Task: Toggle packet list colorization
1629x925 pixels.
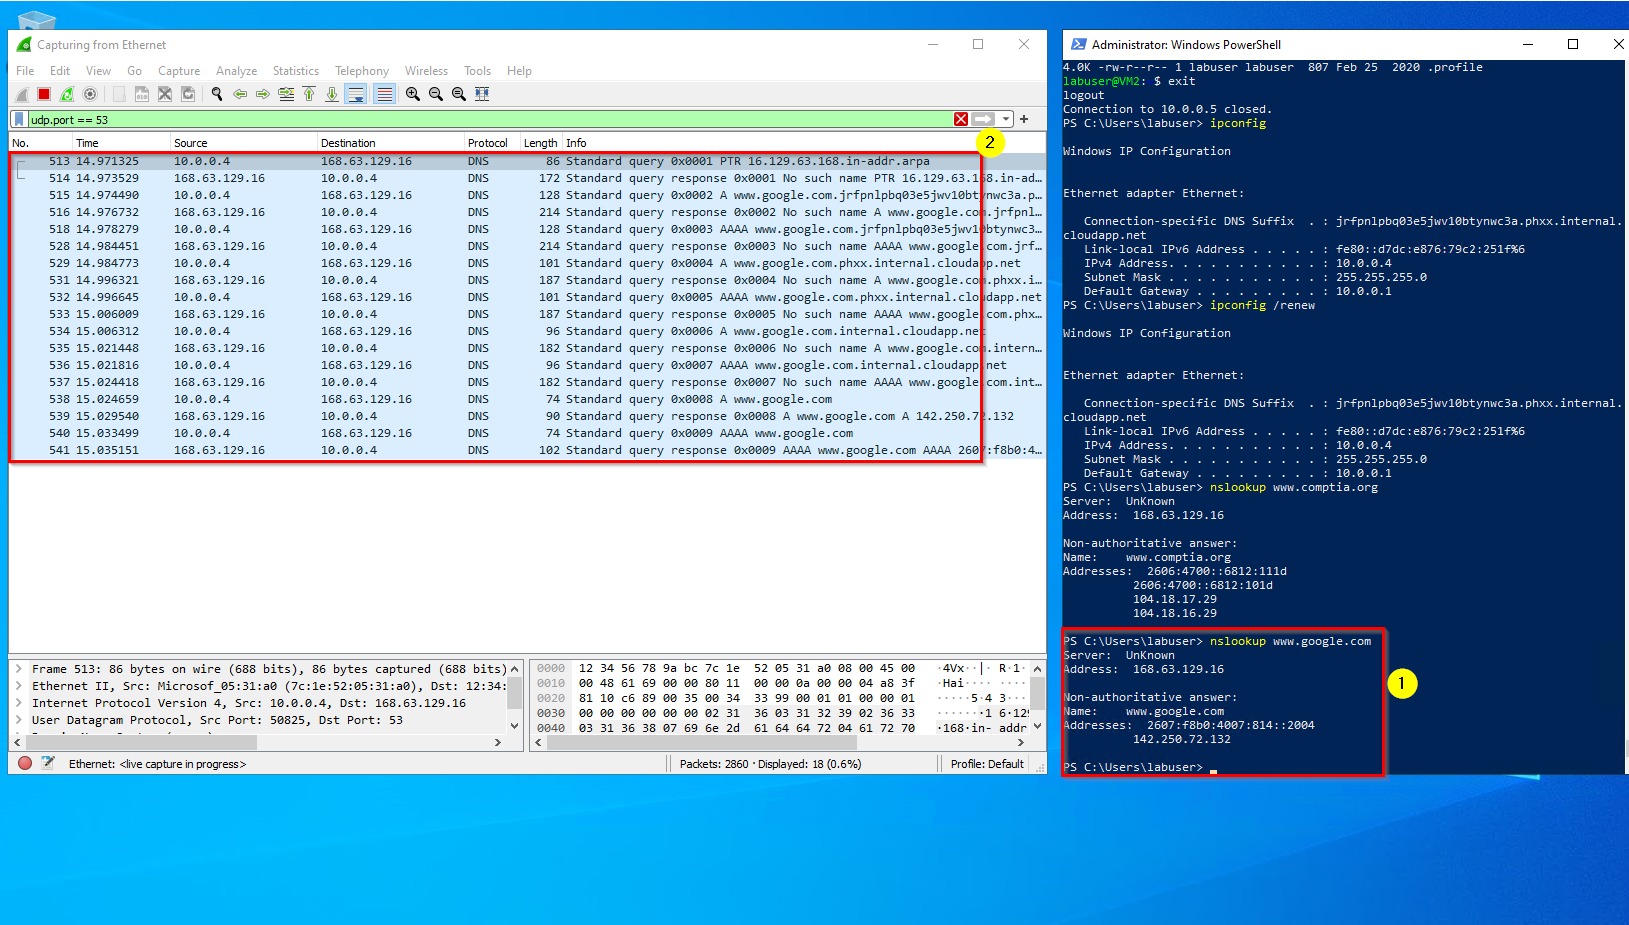Action: pyautogui.click(x=384, y=94)
